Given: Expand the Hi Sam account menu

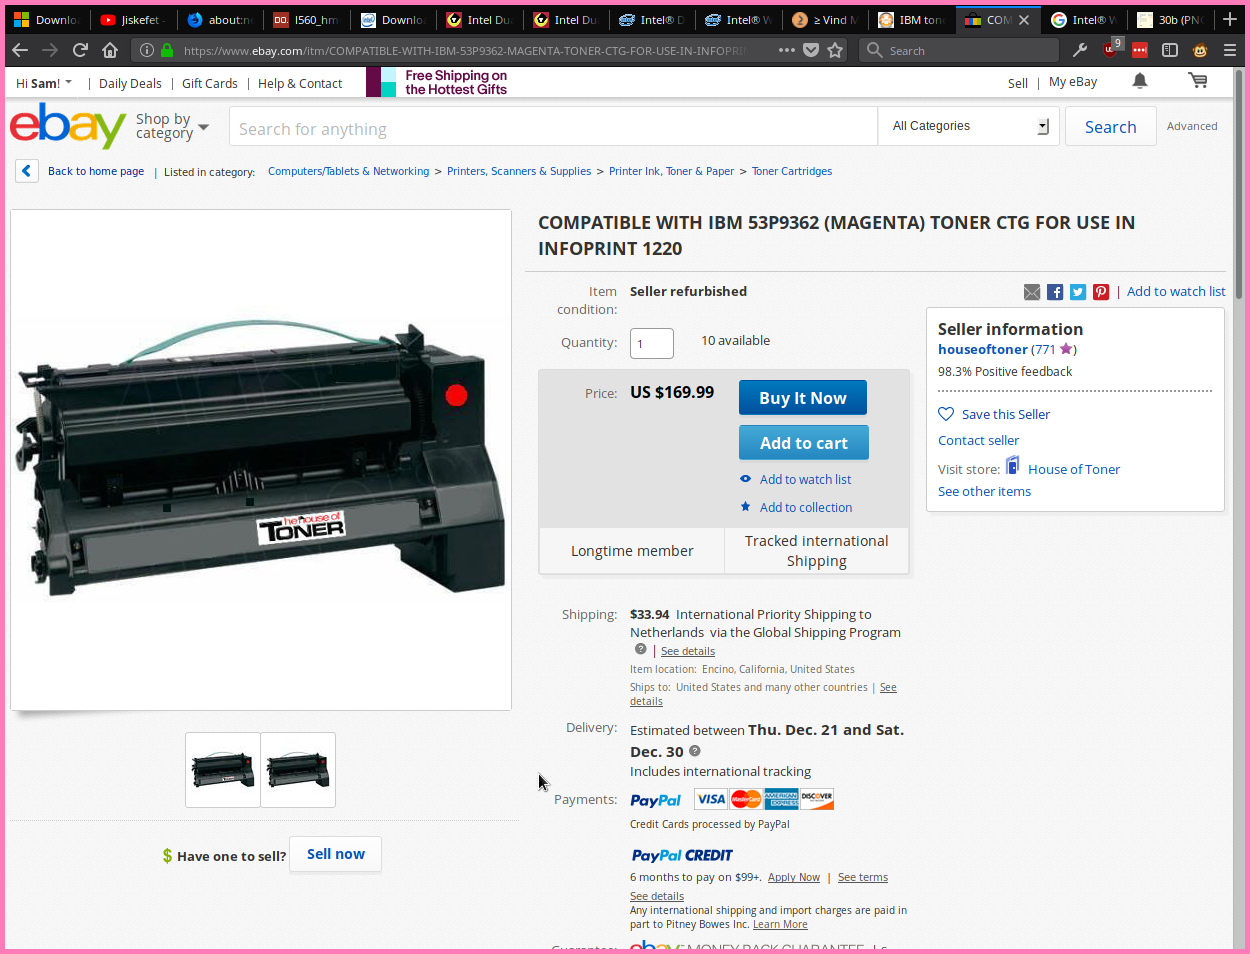Looking at the screenshot, I should coord(44,84).
